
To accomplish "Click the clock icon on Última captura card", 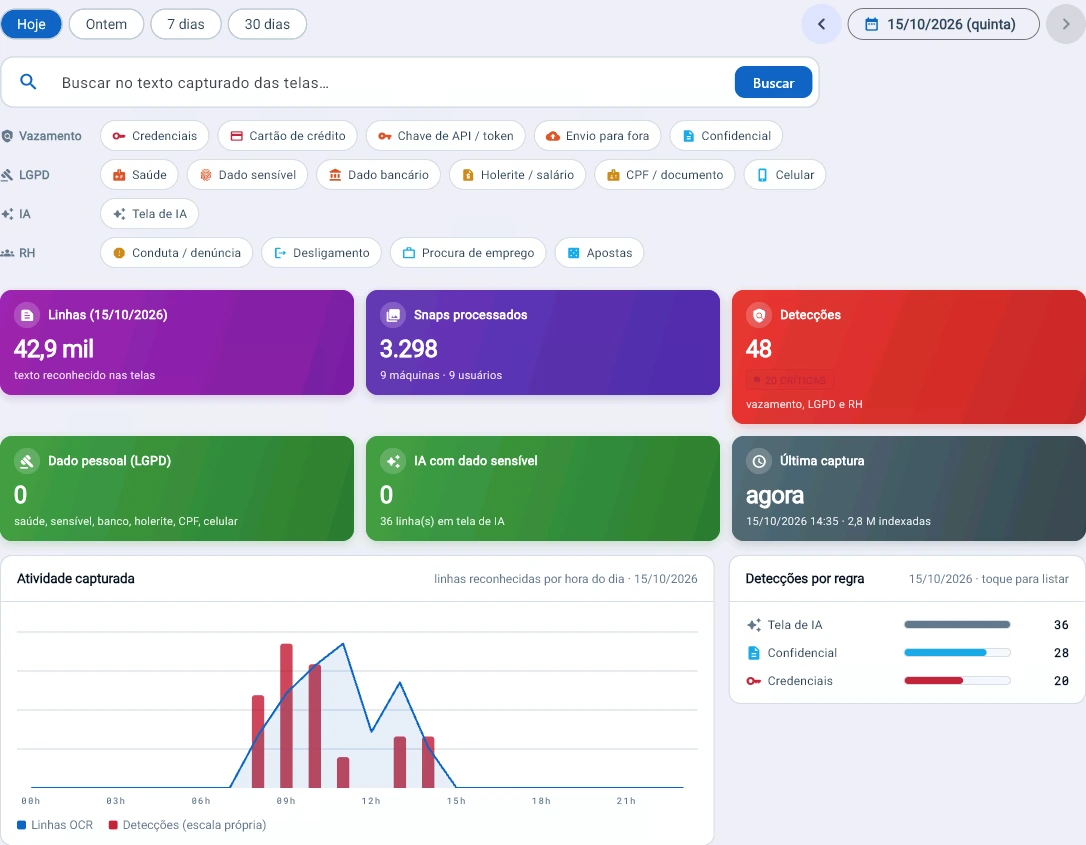I will [758, 461].
